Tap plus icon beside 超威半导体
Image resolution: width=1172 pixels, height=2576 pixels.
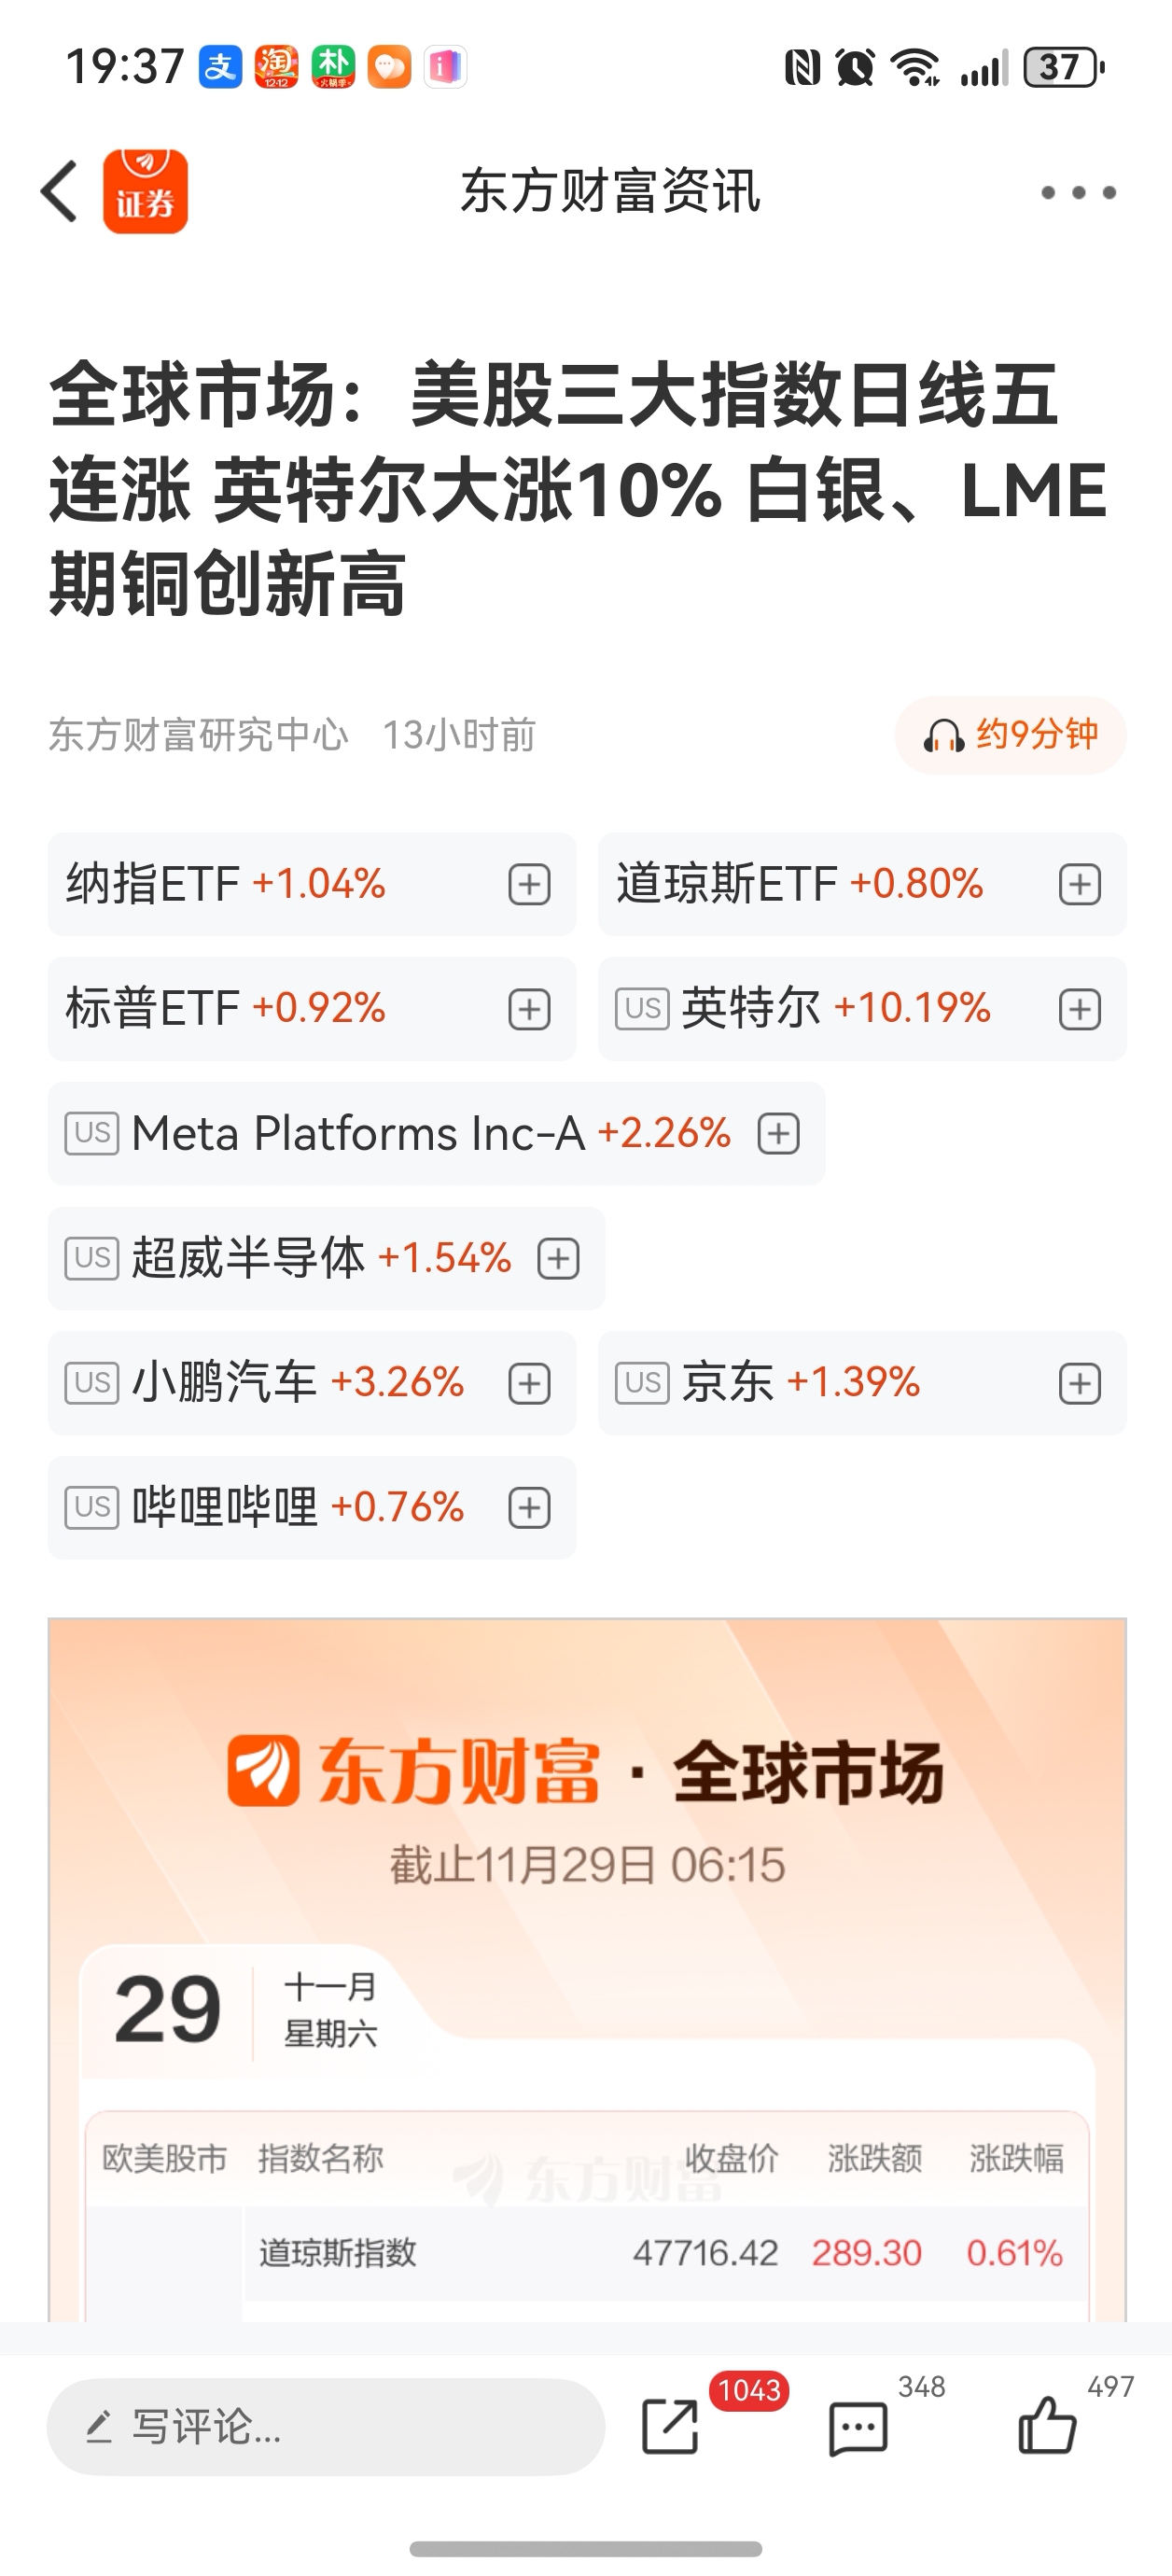coord(559,1258)
